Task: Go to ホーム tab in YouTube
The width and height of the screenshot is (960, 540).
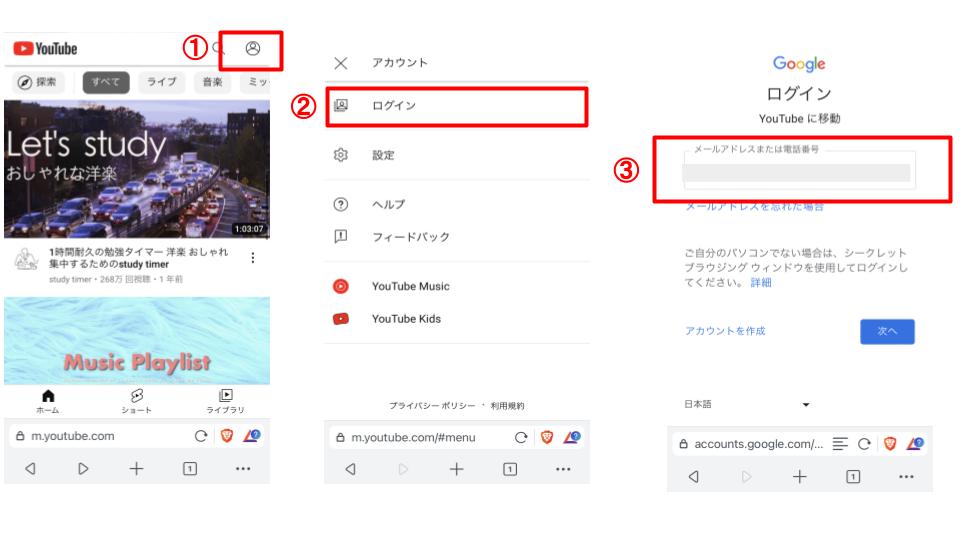Action: (x=48, y=402)
